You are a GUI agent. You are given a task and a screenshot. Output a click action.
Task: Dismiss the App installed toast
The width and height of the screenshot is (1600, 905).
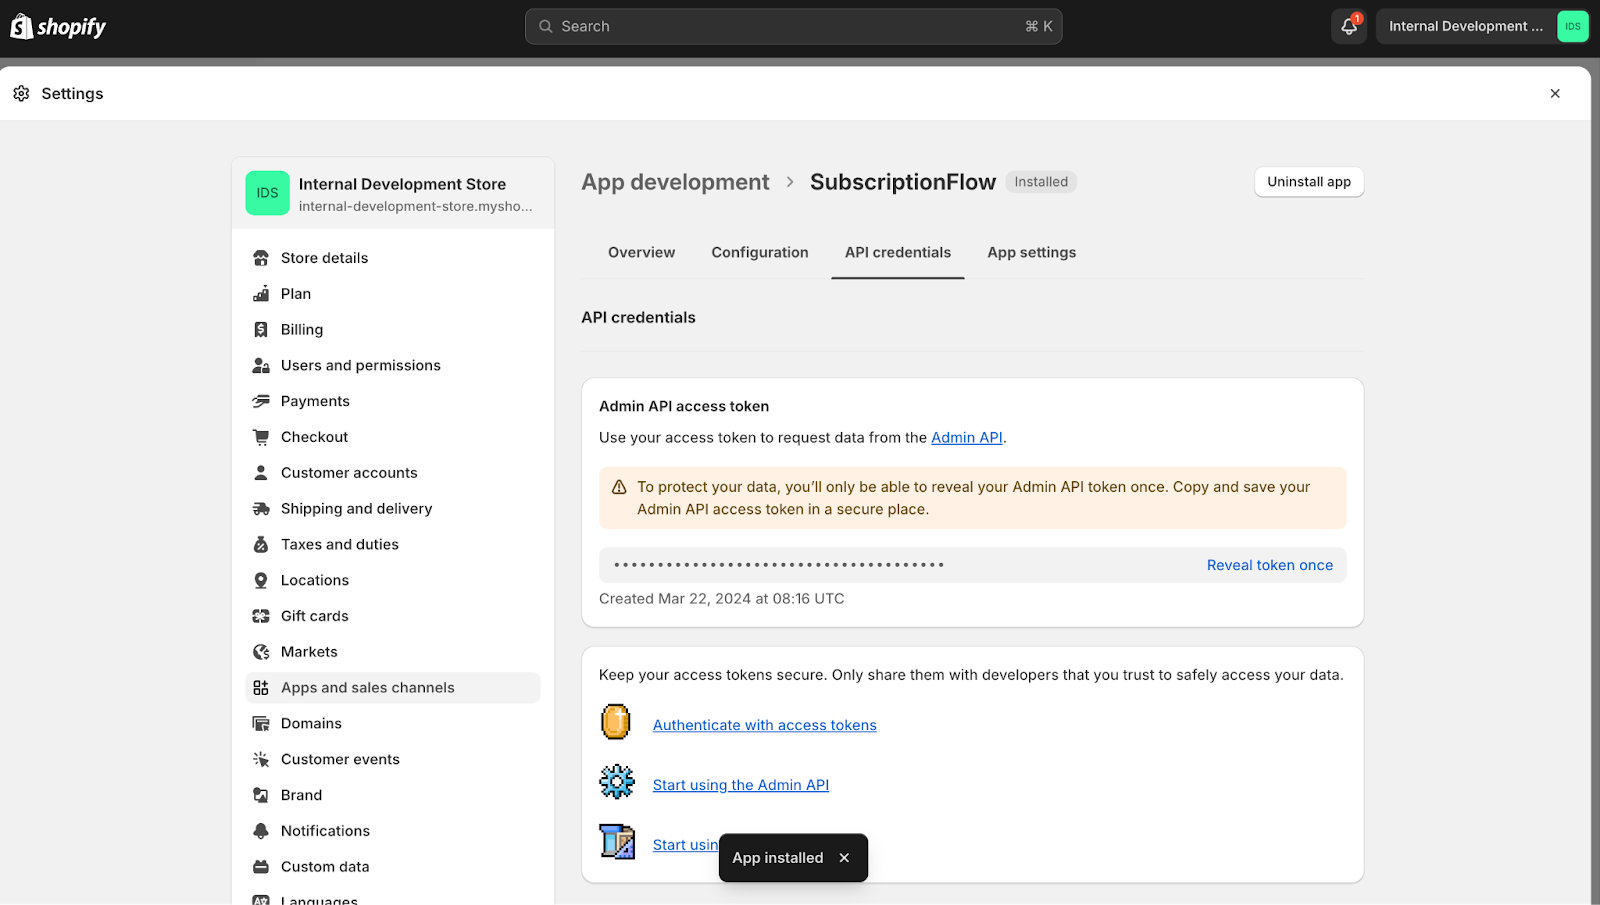click(x=844, y=858)
